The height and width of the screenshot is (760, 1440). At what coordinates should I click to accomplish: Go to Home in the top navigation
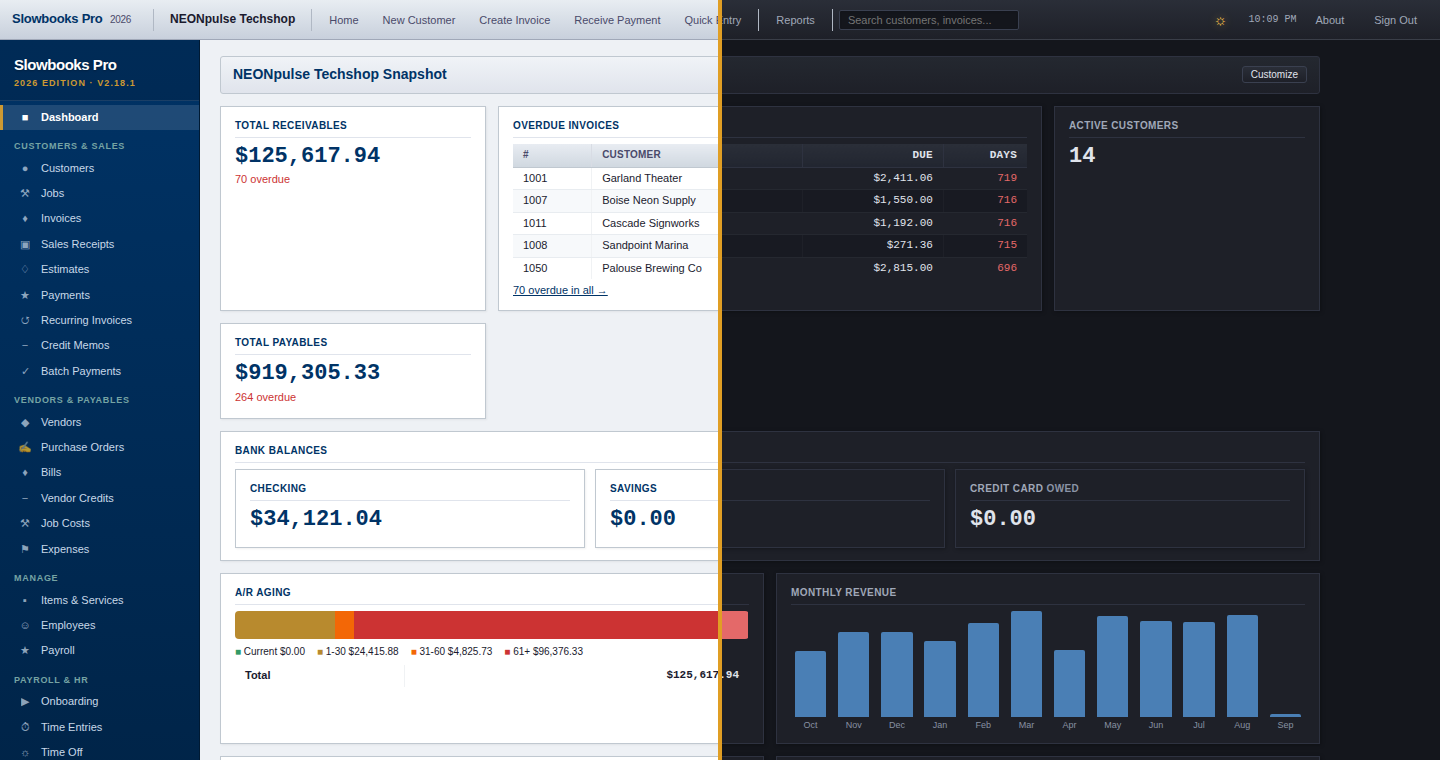click(344, 20)
